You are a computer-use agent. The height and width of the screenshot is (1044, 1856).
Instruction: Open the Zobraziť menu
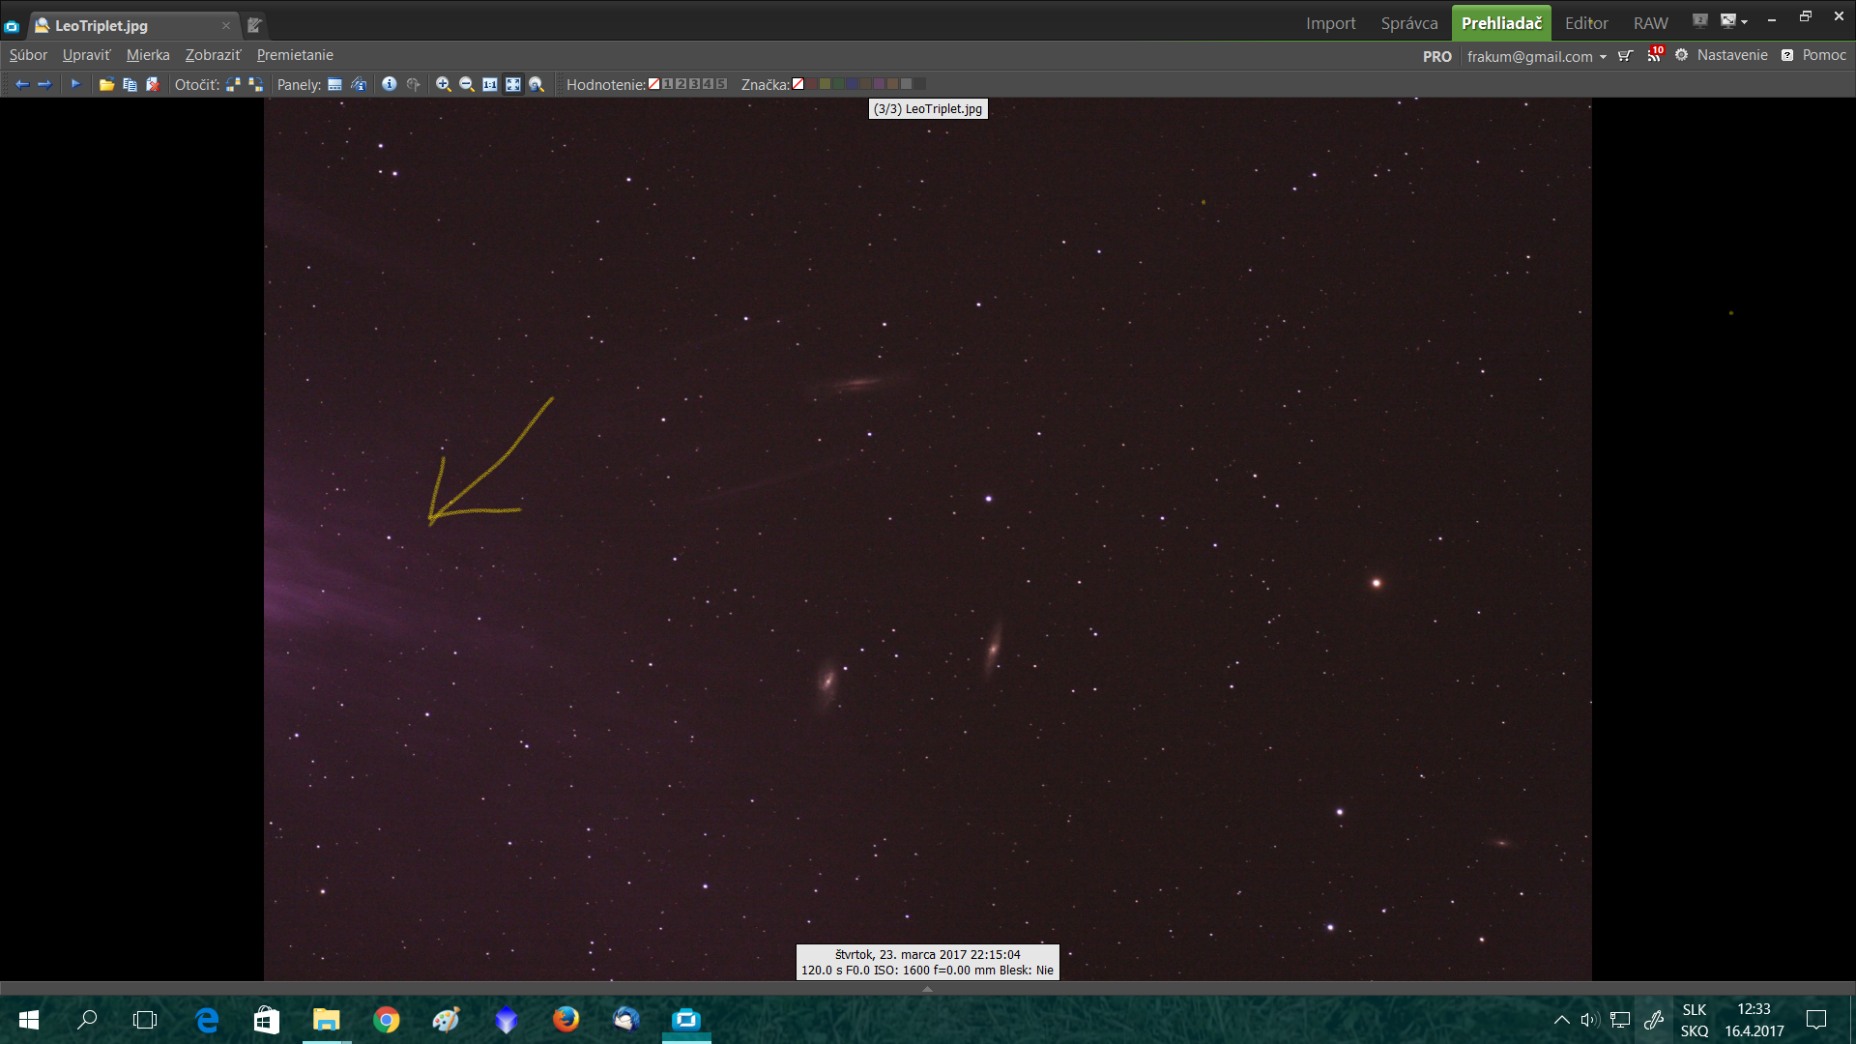point(212,55)
